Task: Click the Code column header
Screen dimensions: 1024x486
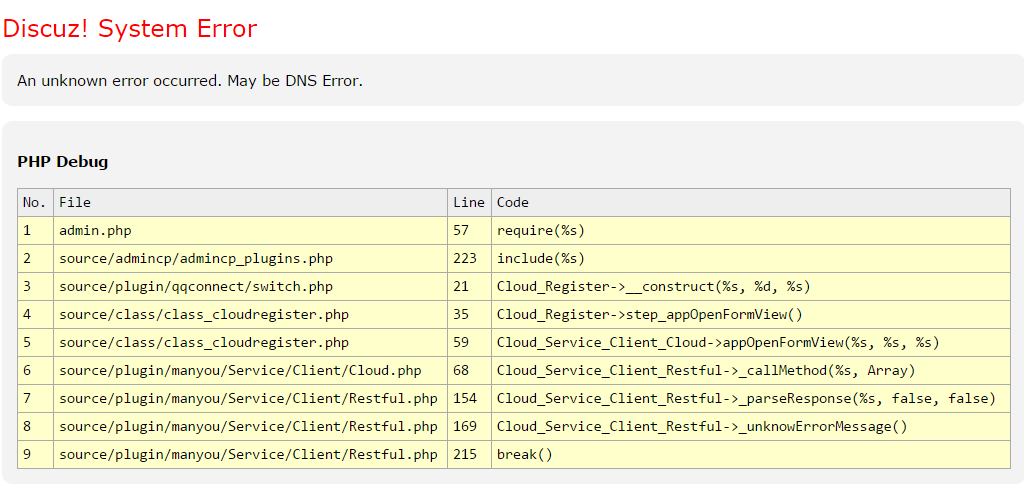Action: pyautogui.click(x=513, y=202)
